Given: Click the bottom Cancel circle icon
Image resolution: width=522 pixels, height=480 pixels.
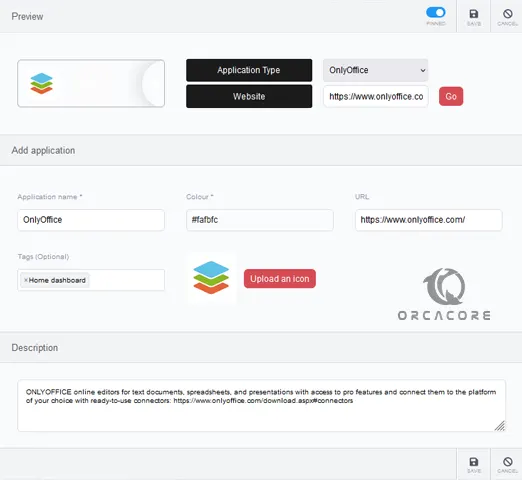Looking at the screenshot, I should pos(508,462).
